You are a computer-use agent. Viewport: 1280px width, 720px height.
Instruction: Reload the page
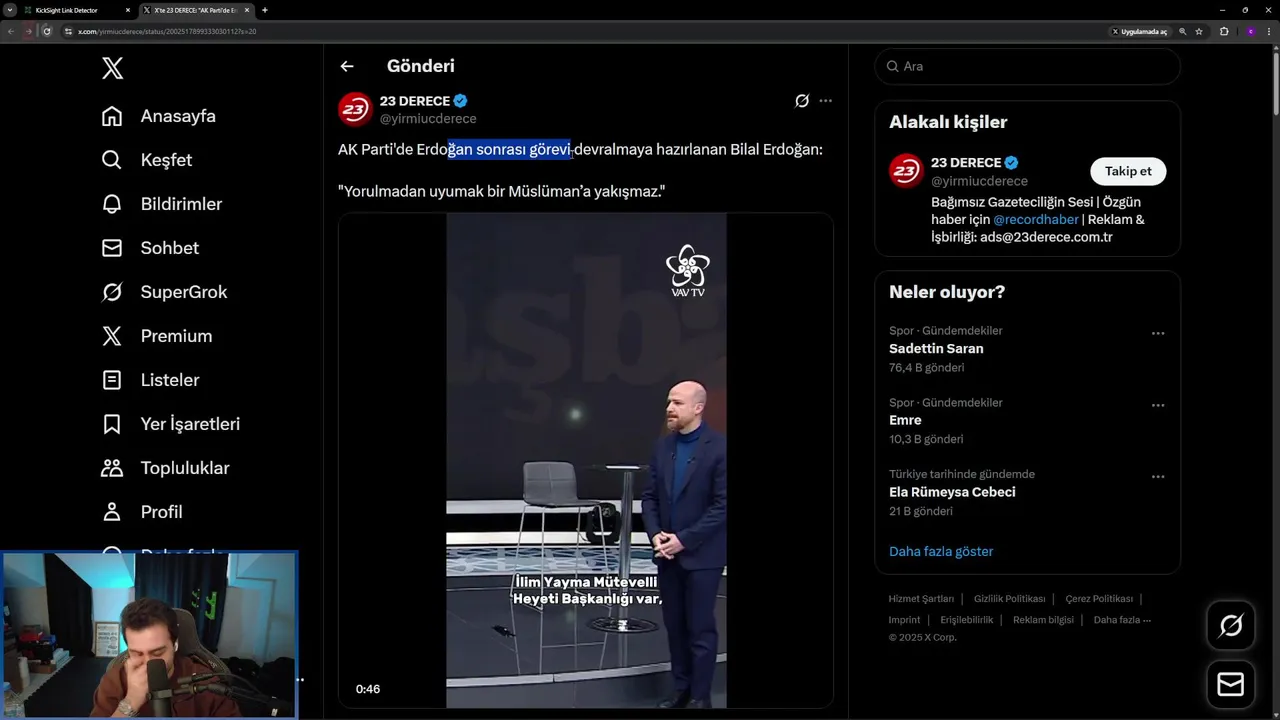(47, 31)
